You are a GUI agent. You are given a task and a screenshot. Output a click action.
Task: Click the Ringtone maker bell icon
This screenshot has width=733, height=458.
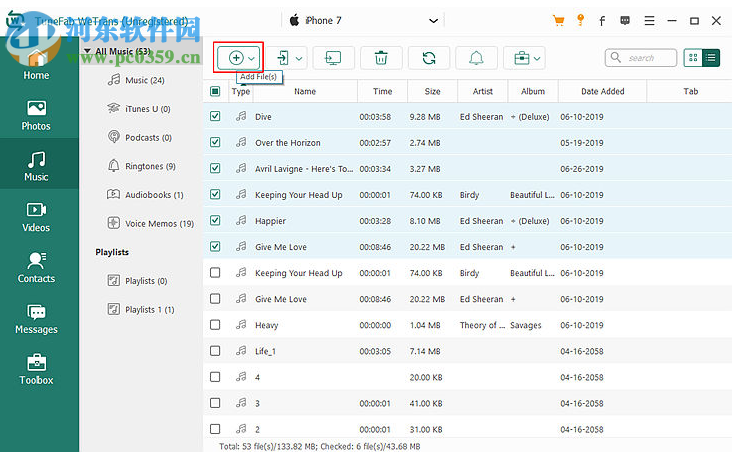[x=476, y=58]
